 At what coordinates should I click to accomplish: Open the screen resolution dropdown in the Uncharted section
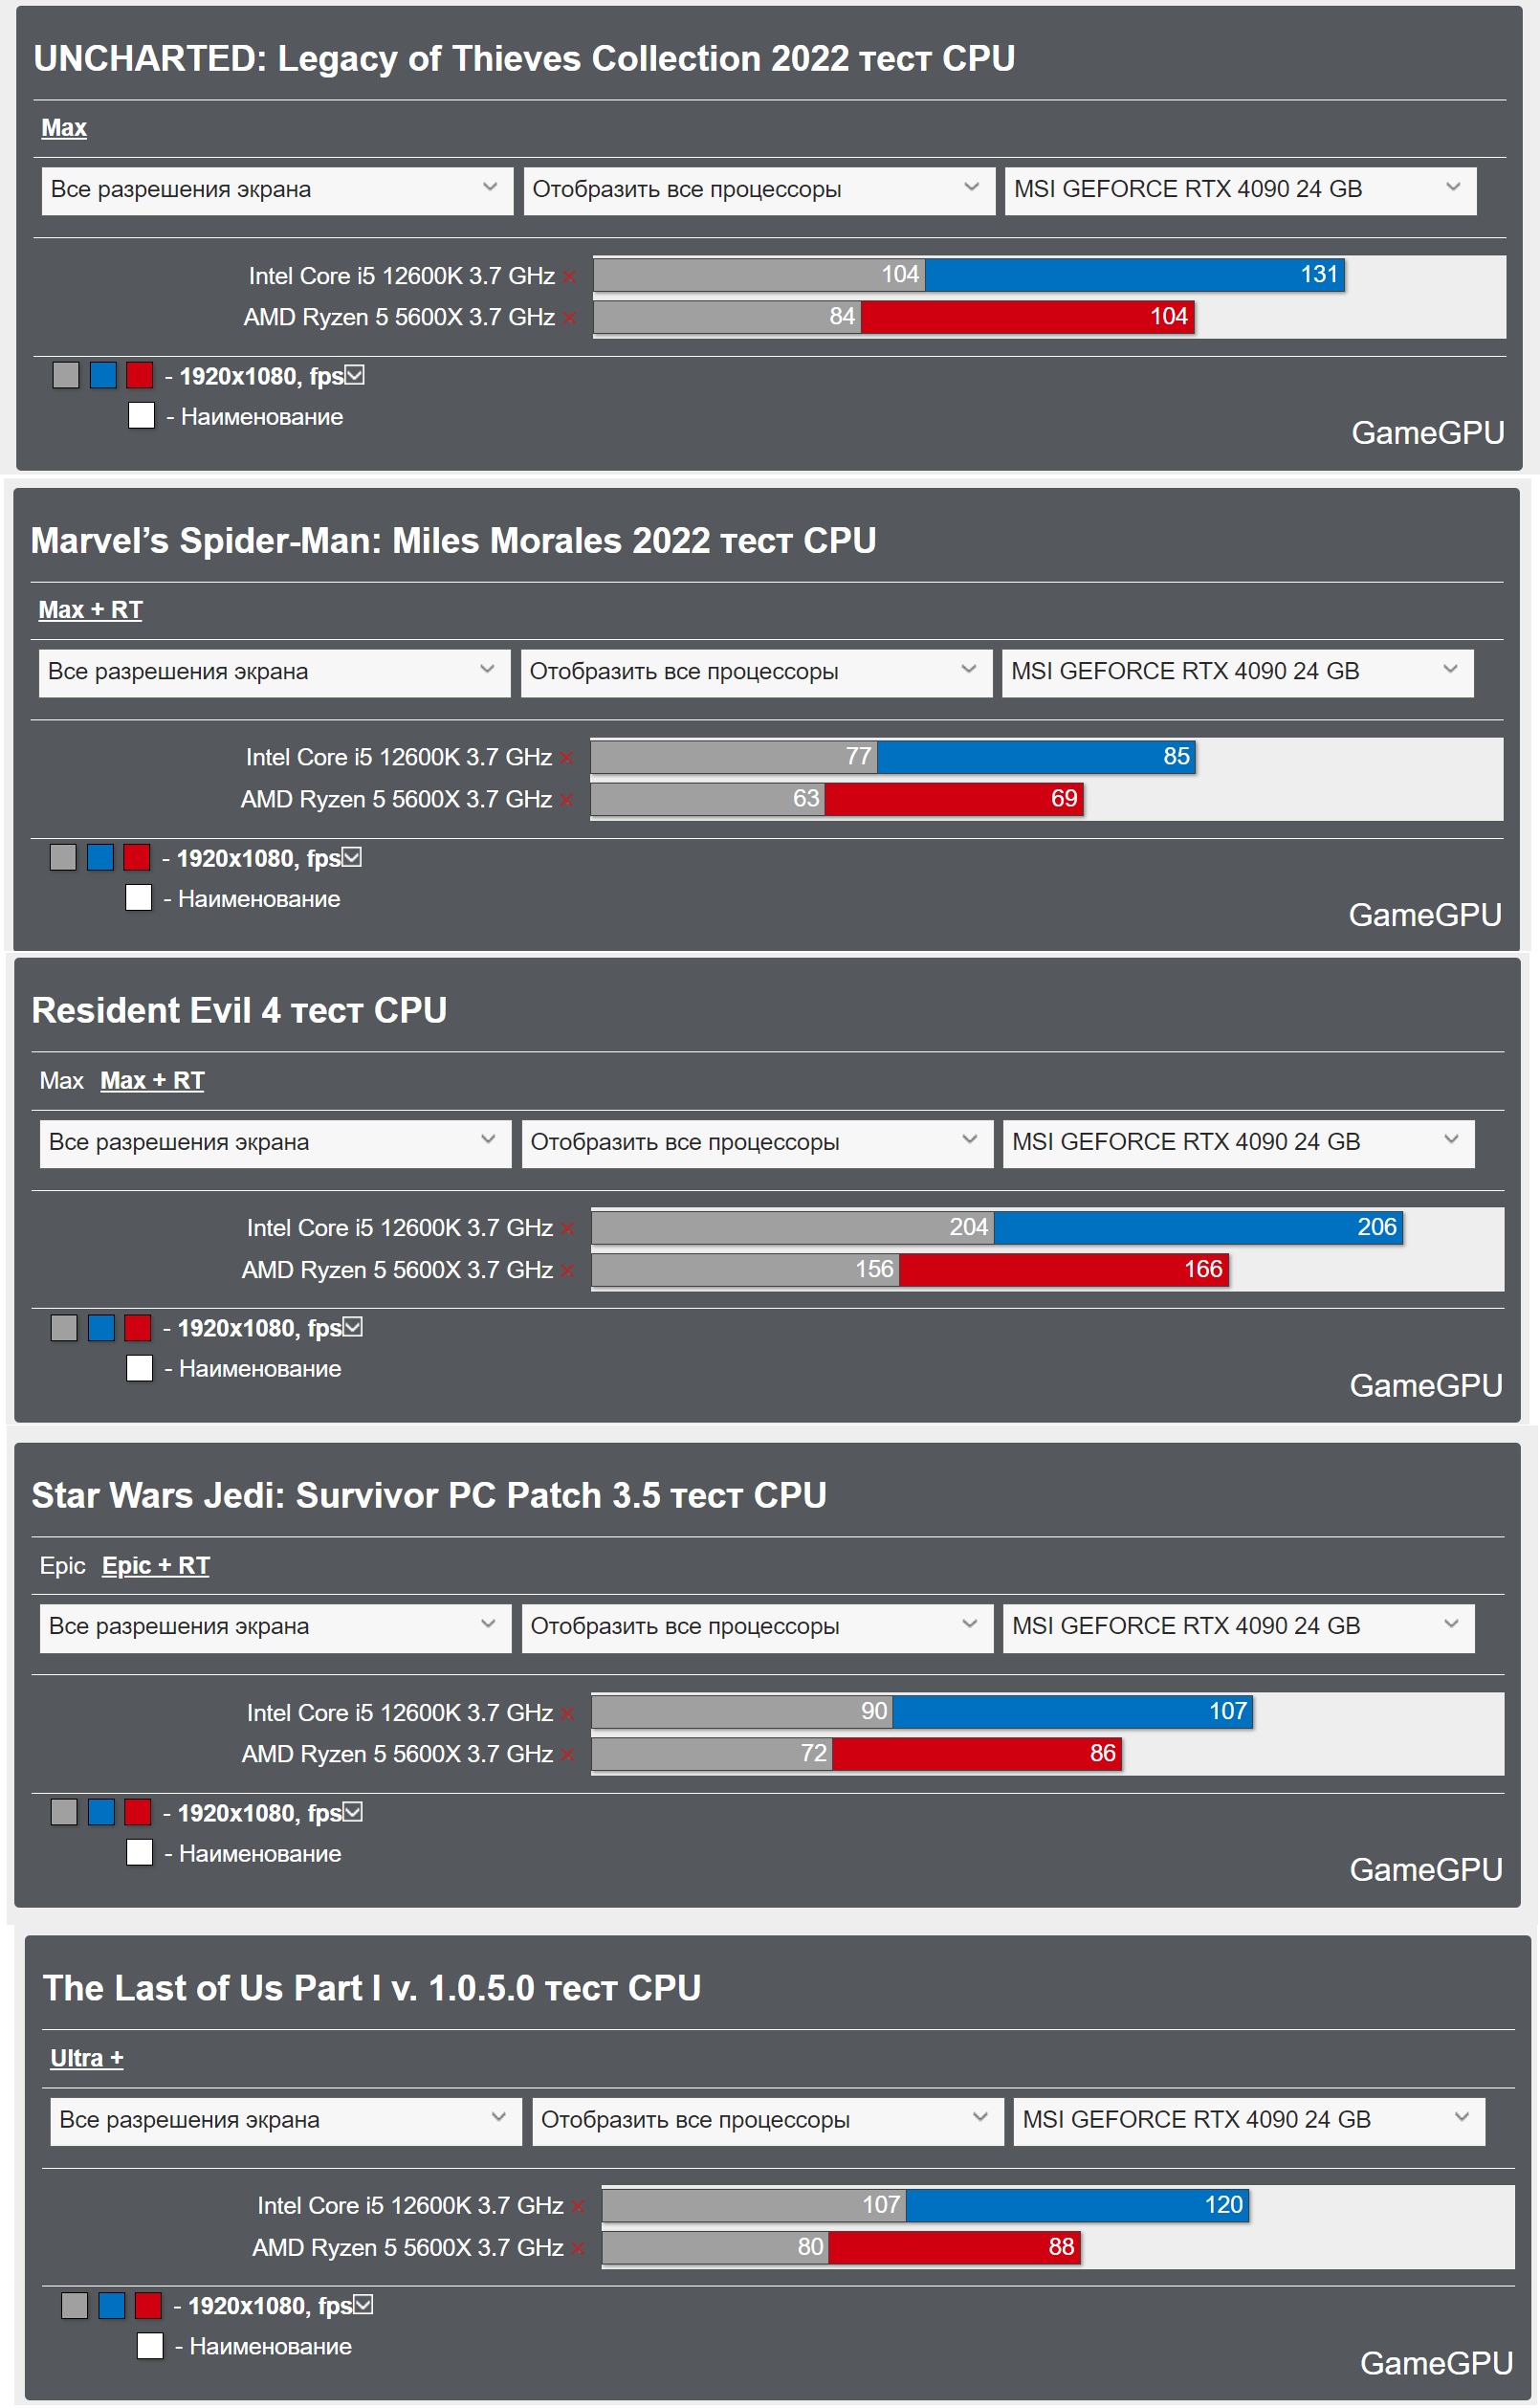(277, 190)
